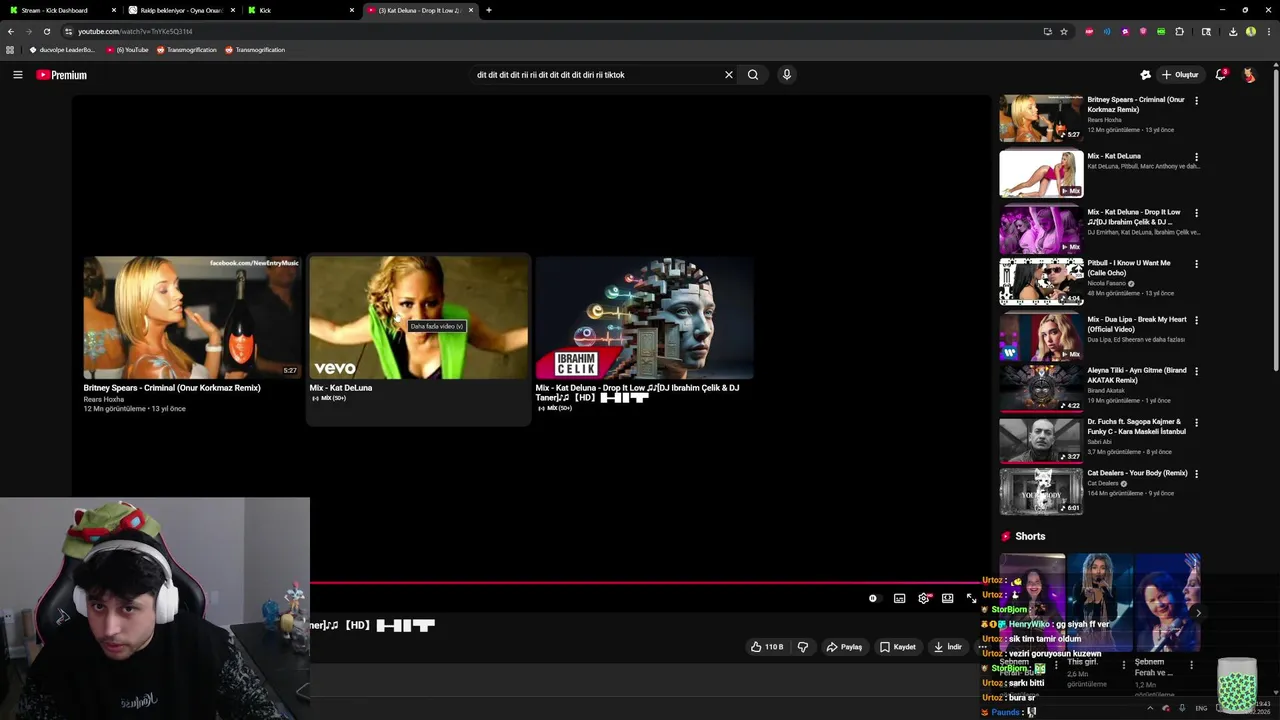Start voice search with the microphone

tap(787, 75)
